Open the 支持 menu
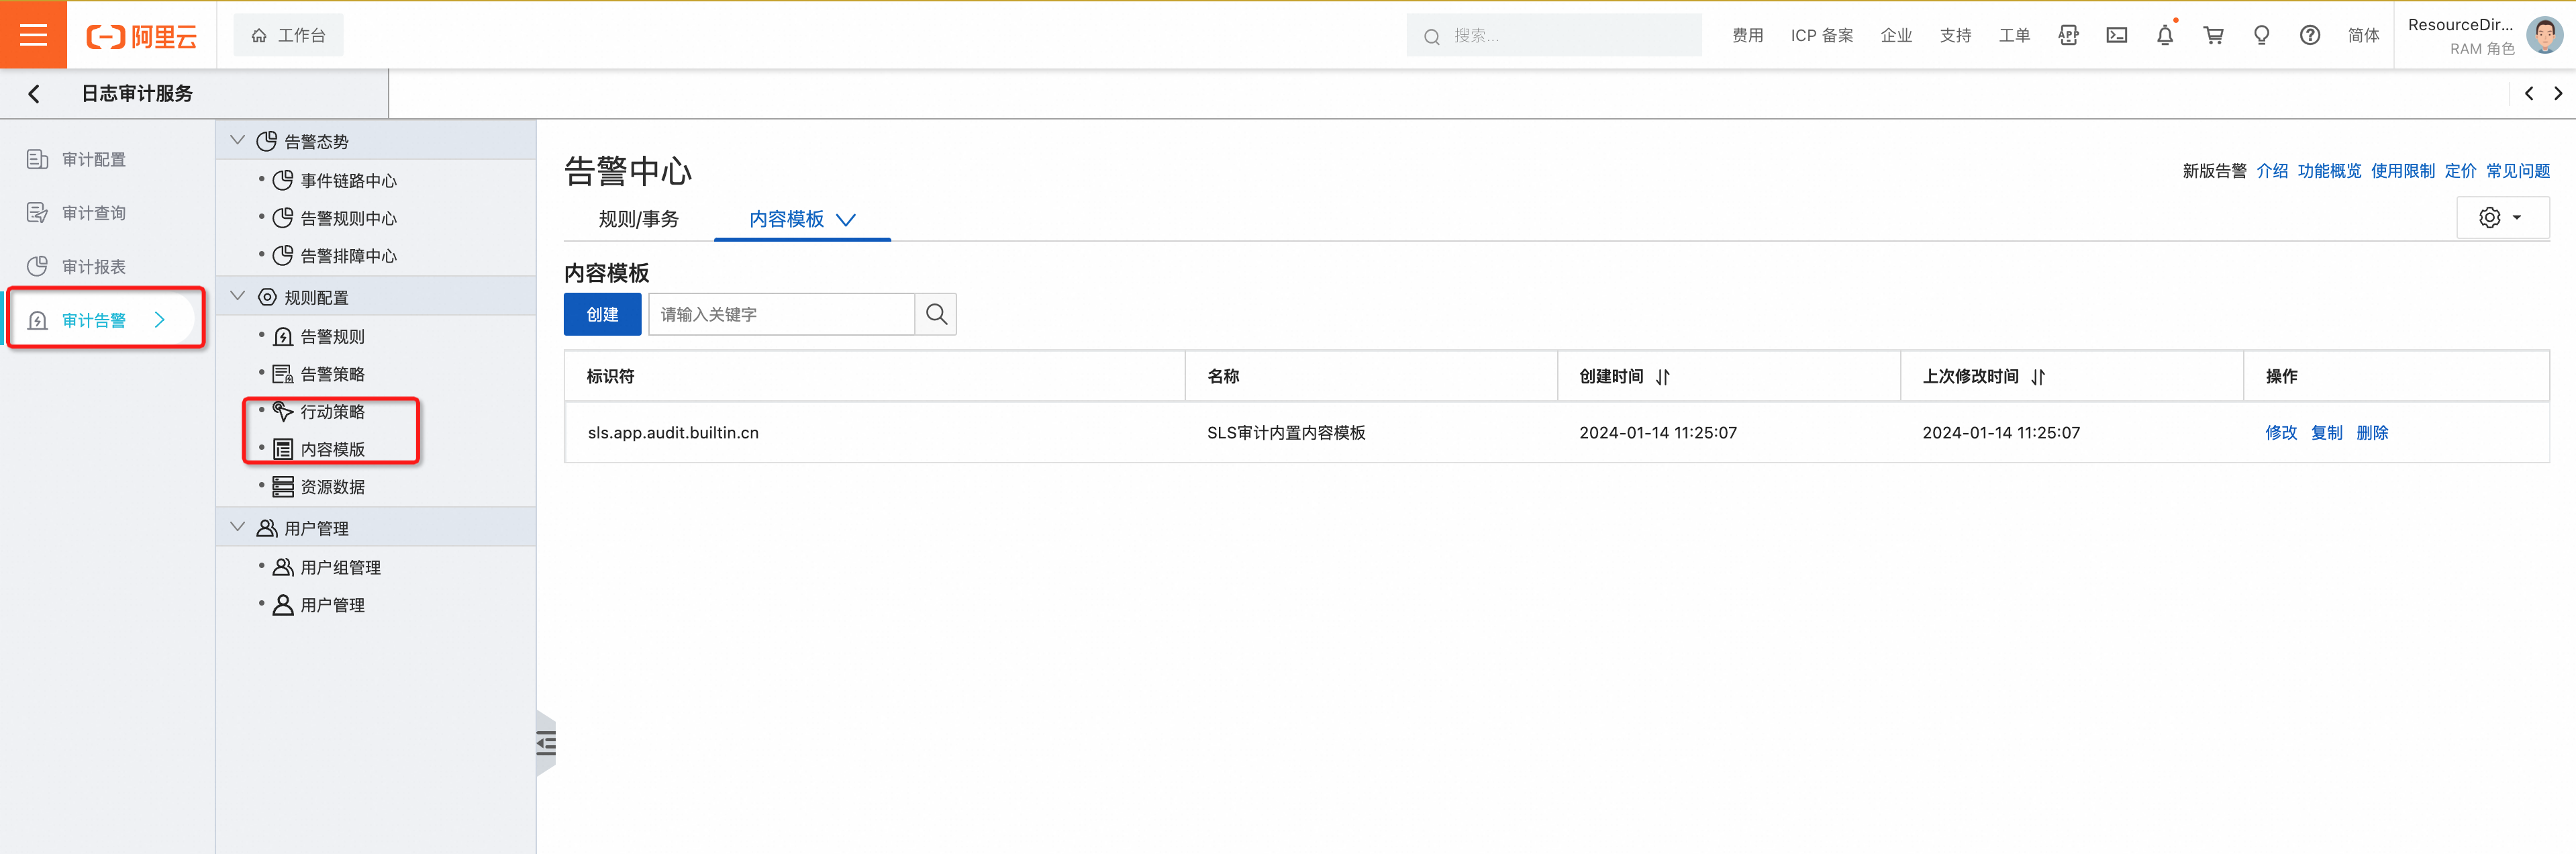This screenshot has height=854, width=2576. 1955,36
